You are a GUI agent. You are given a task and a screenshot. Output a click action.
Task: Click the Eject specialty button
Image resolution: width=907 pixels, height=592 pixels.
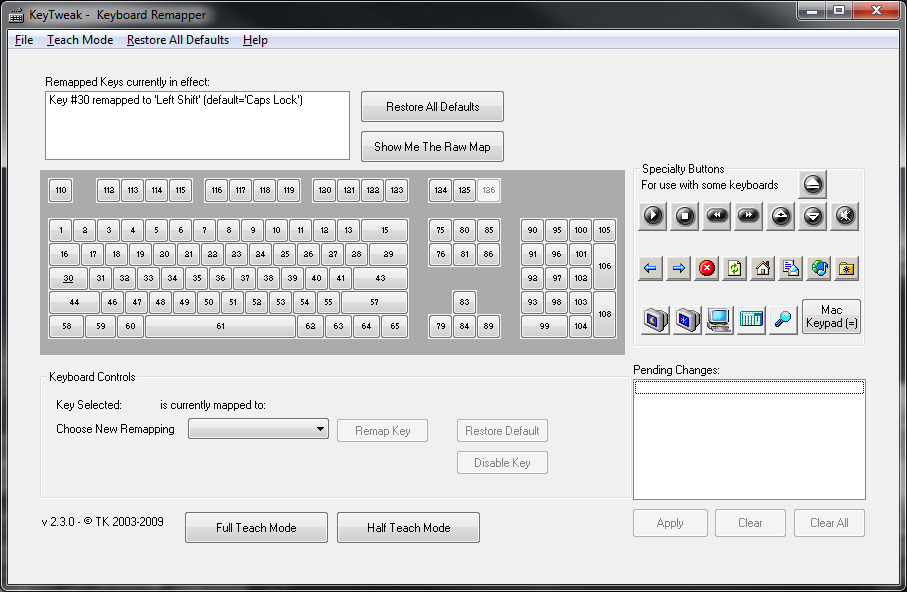click(x=812, y=185)
